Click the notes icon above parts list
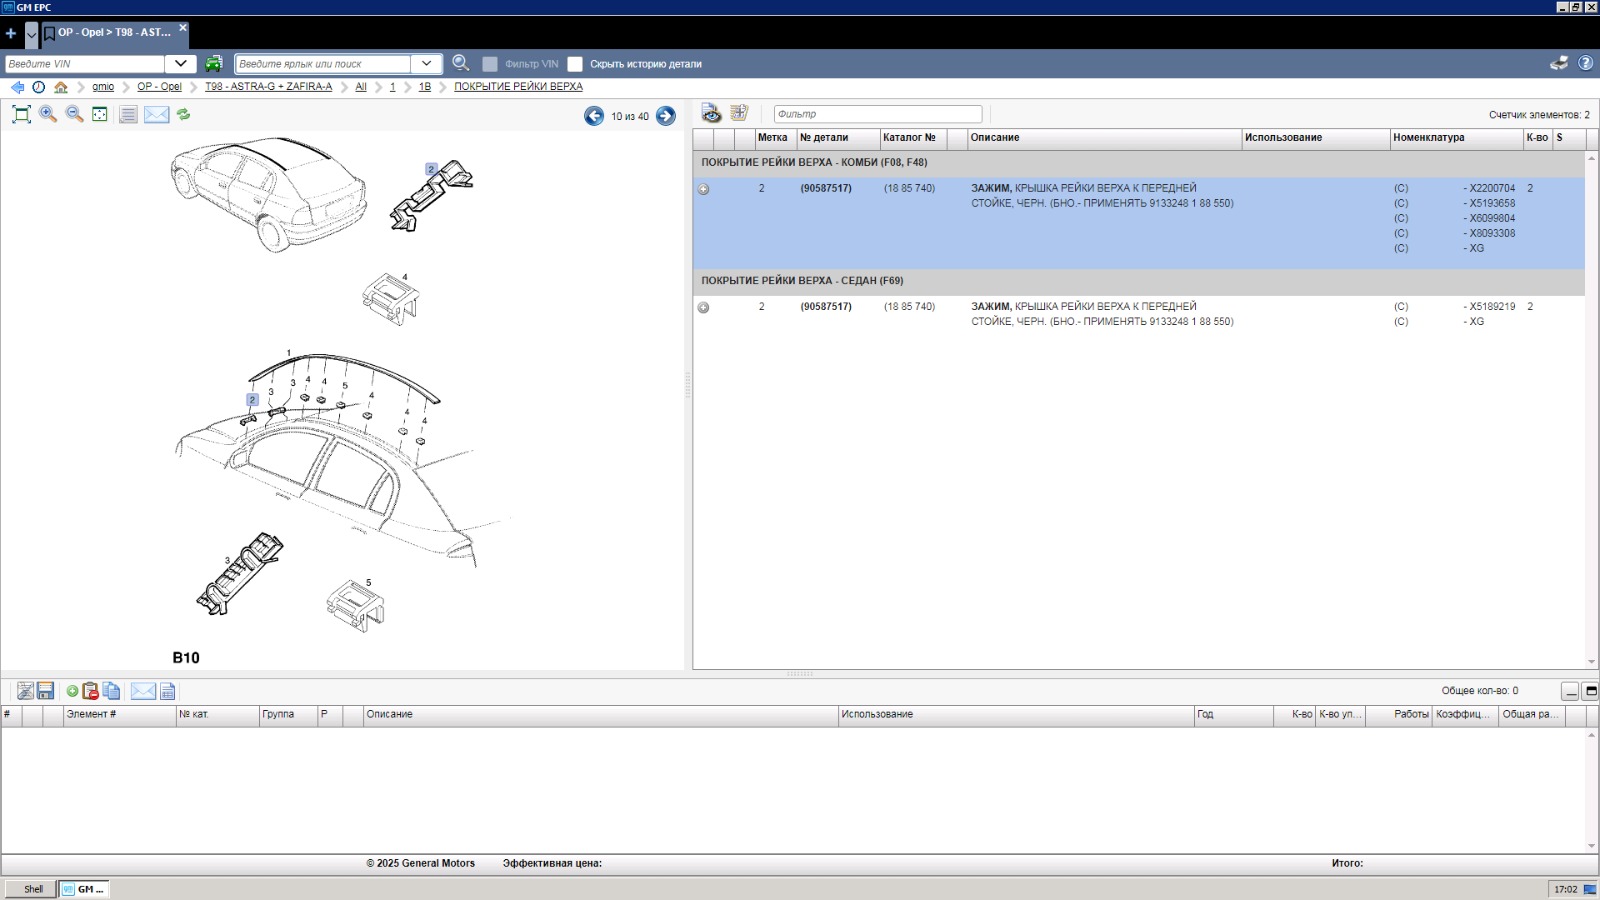The image size is (1600, 900). (739, 113)
